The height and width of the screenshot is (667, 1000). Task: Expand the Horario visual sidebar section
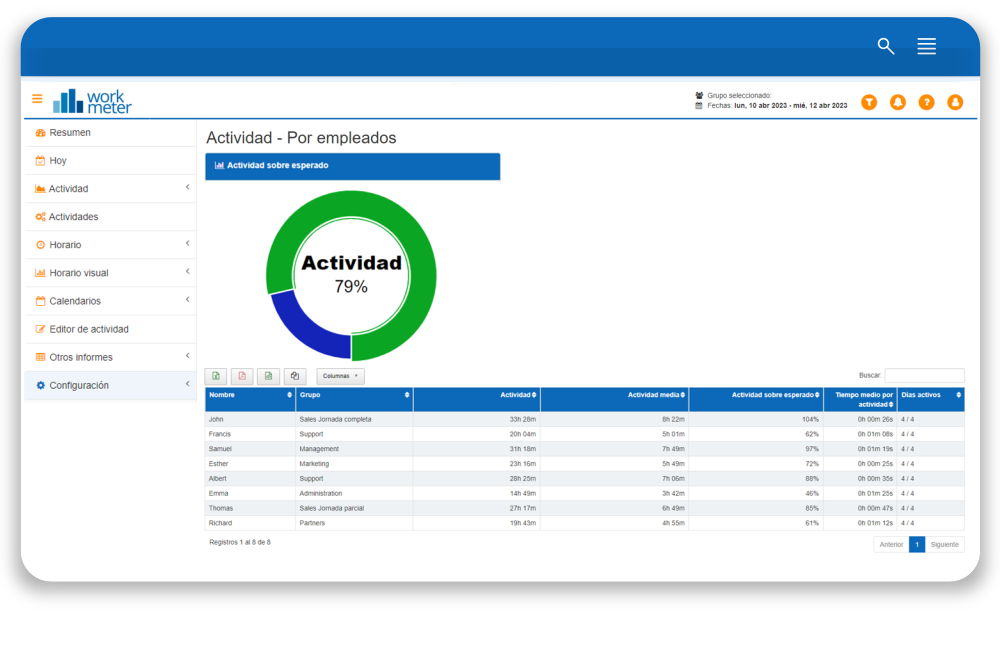tap(110, 273)
